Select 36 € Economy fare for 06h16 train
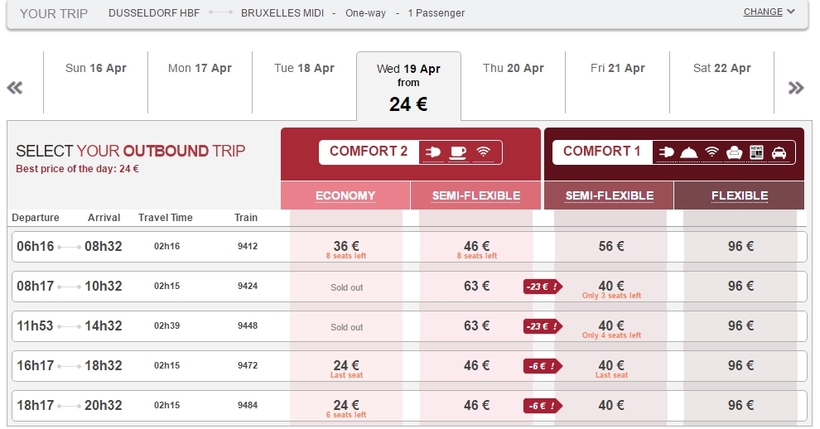 346,247
